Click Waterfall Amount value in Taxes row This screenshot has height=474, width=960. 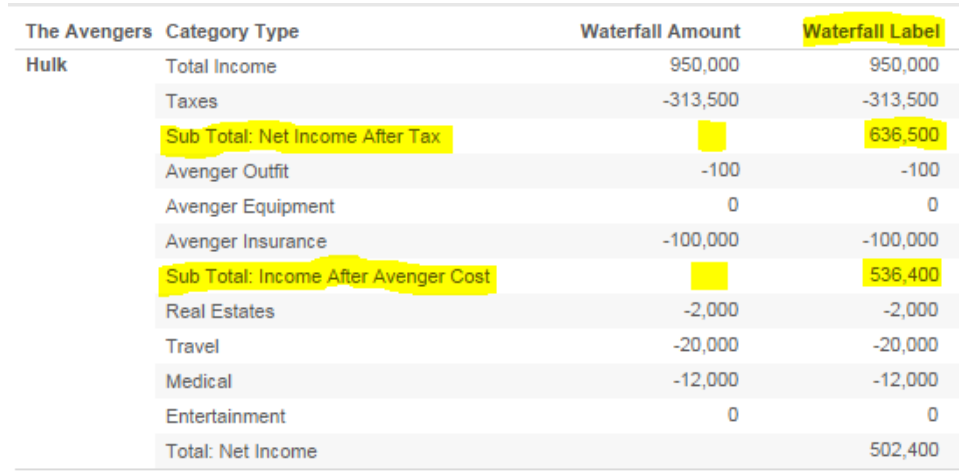700,100
